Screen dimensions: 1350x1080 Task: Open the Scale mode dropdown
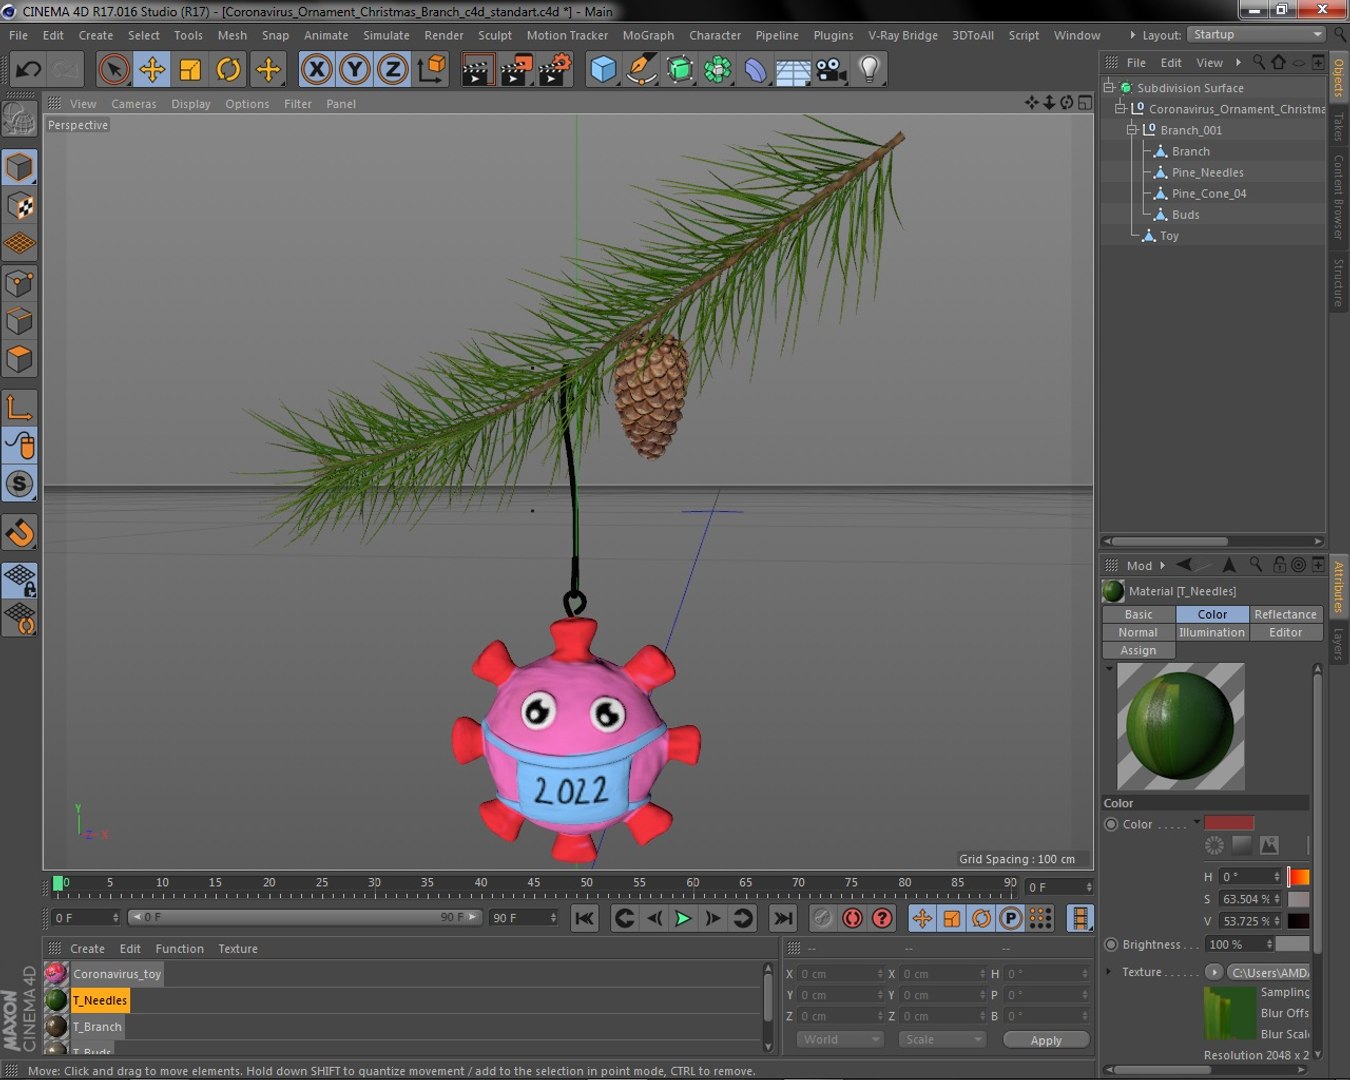943,1040
